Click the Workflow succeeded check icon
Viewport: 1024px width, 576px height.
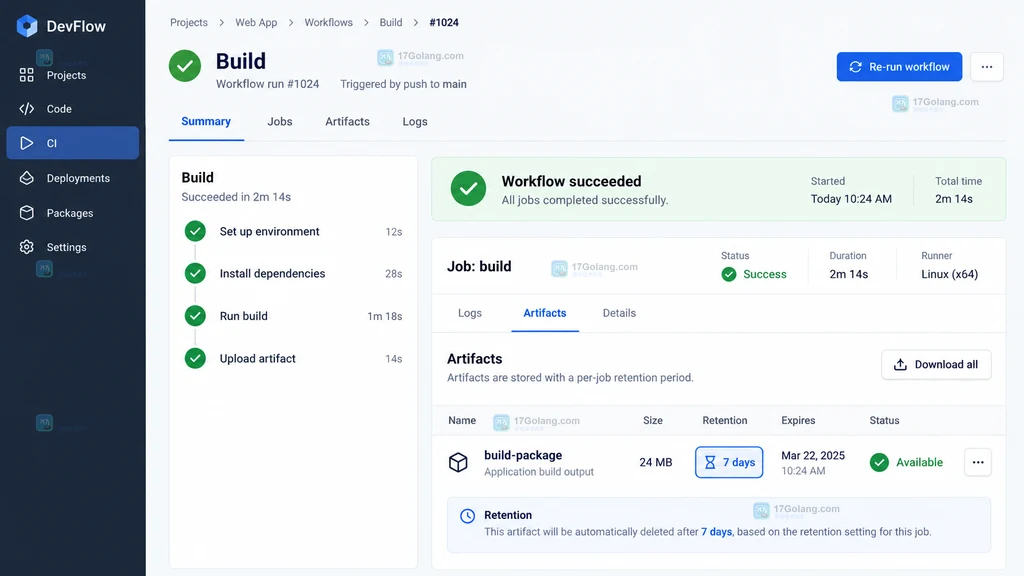point(468,188)
